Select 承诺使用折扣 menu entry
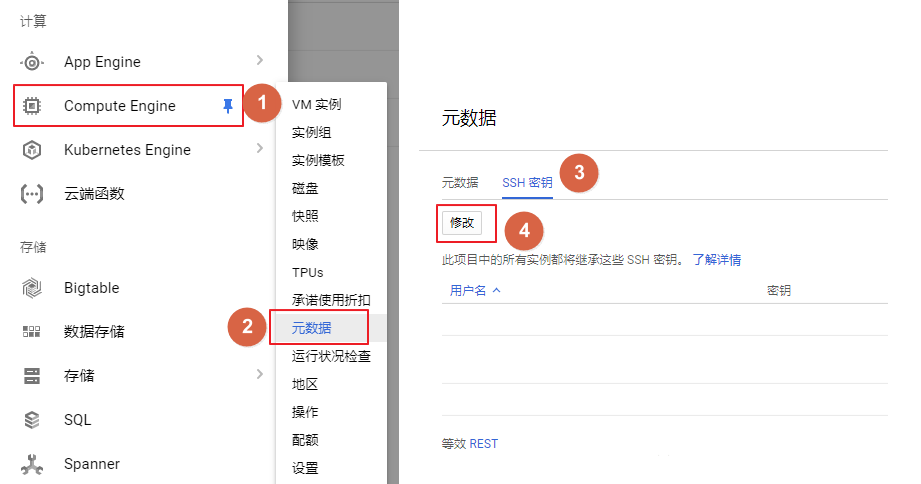Viewport: 921px width, 484px height. click(x=331, y=300)
